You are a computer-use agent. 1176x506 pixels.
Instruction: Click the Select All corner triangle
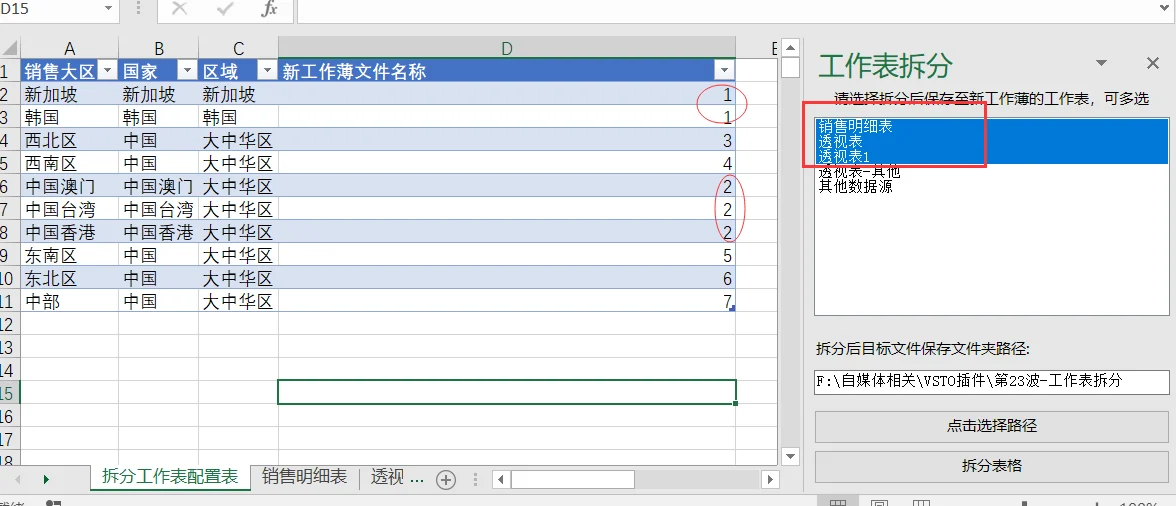[x=9, y=49]
